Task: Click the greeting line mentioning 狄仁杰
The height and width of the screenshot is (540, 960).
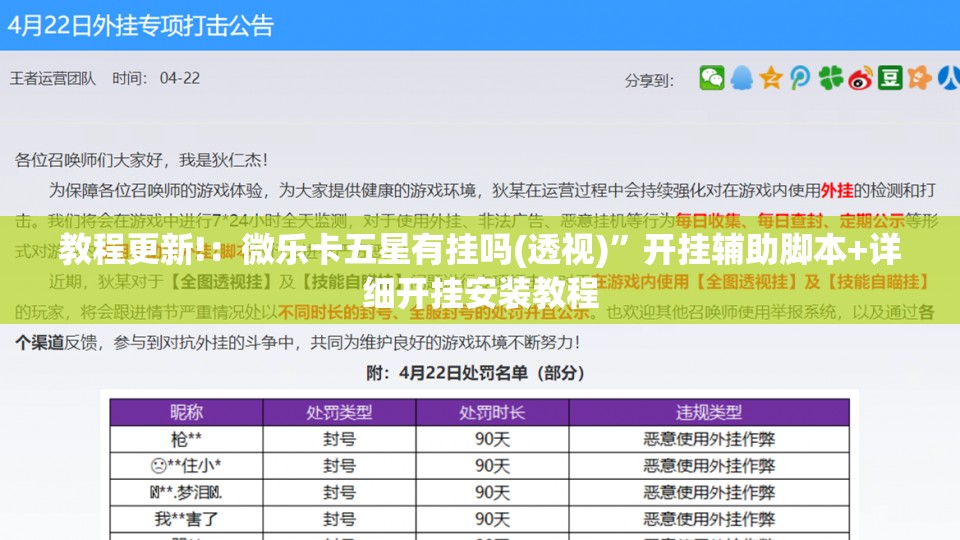Action: pos(141,160)
